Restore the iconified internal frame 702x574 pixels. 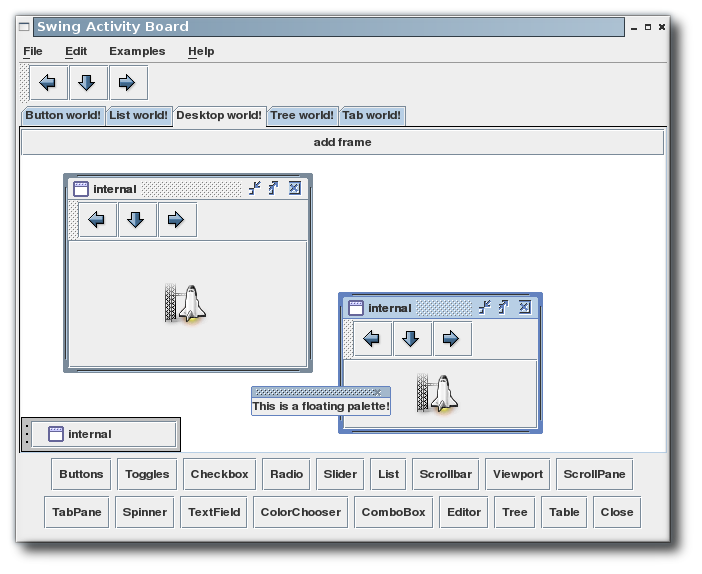click(x=103, y=434)
